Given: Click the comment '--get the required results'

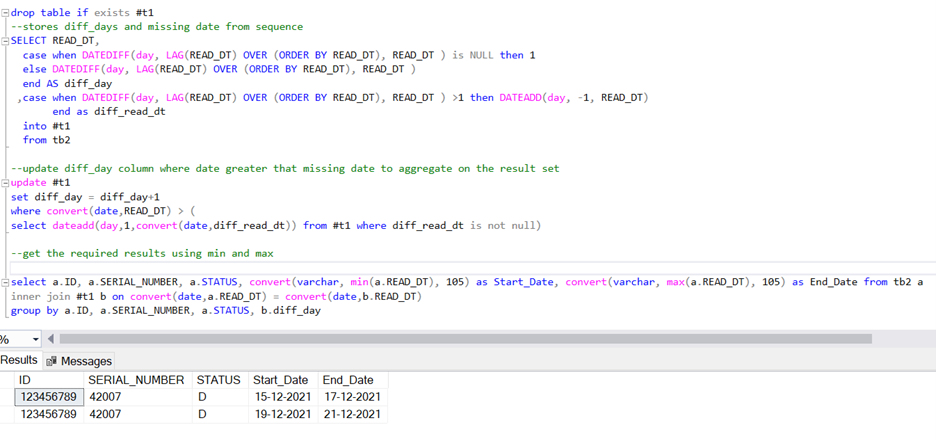Looking at the screenshot, I should 142,254.
